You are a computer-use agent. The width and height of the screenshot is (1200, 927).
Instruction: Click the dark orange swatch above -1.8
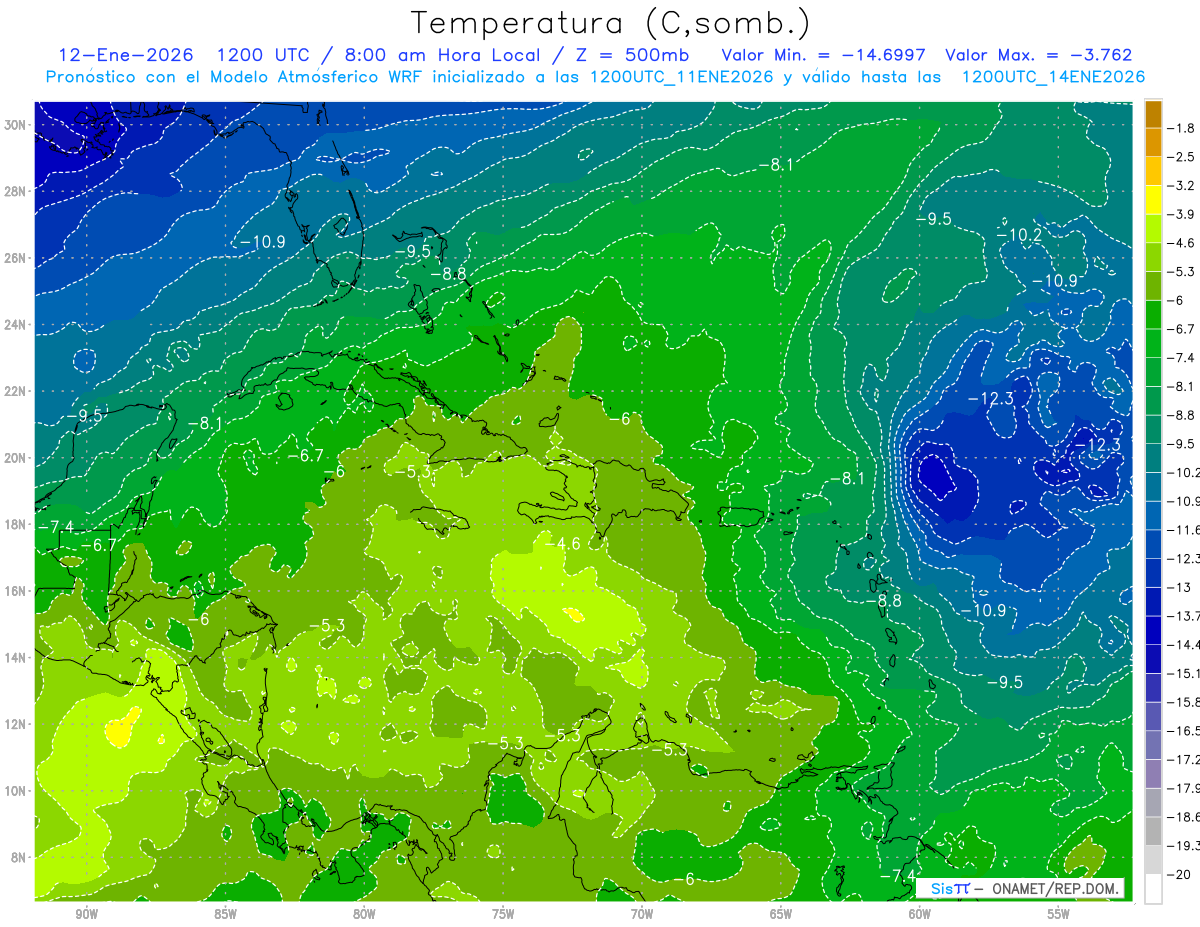tap(1153, 114)
